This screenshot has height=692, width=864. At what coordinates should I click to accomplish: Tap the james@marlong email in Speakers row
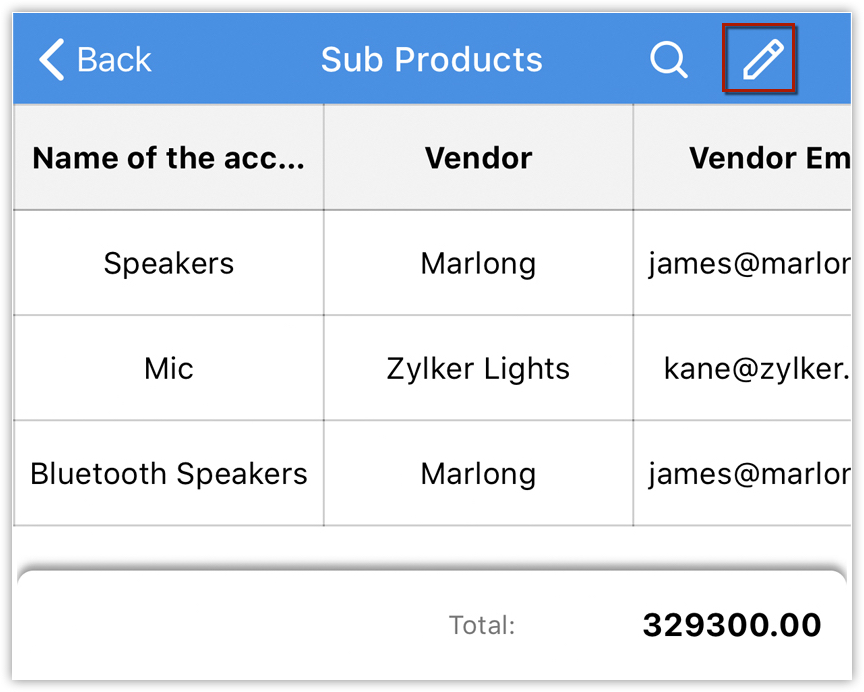click(x=748, y=264)
